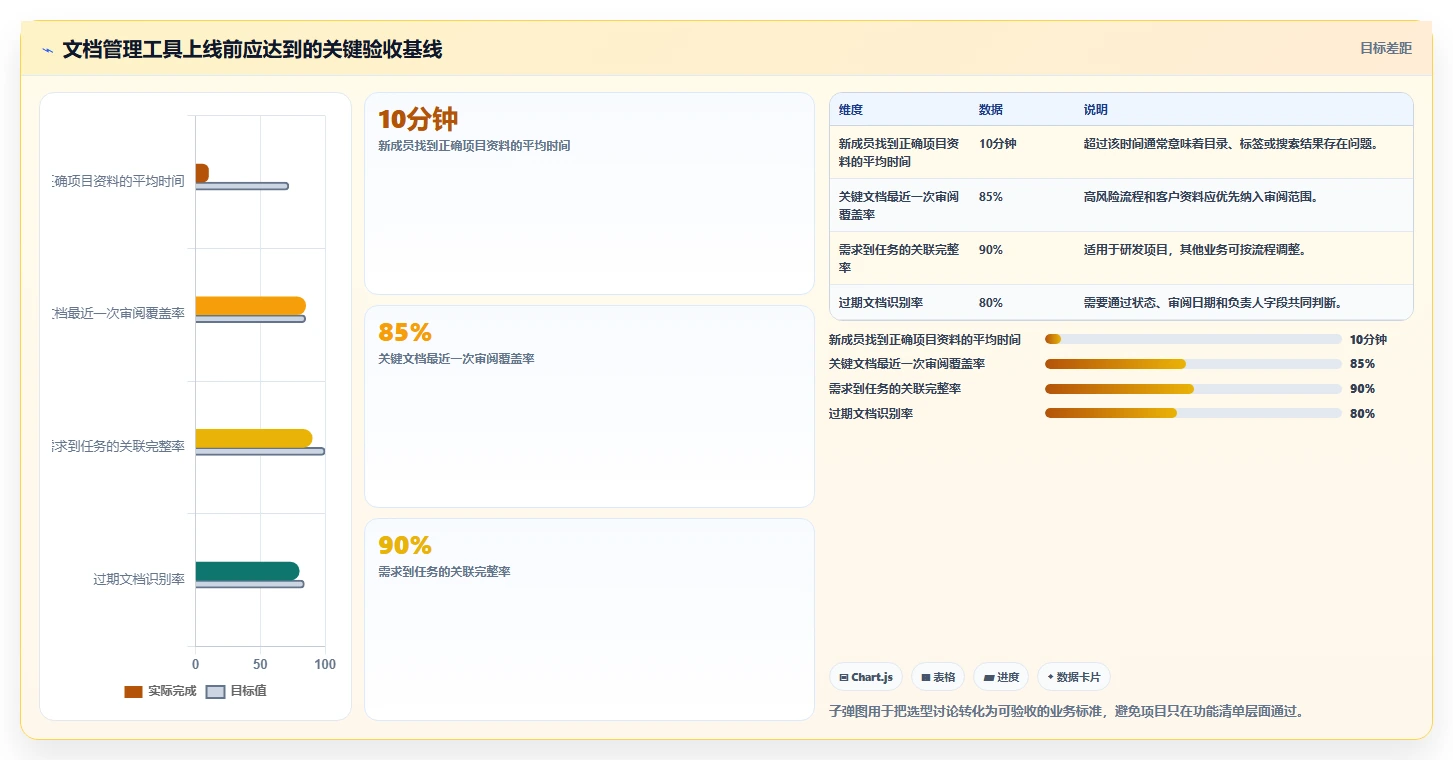Click the x-axis tick label 50
1453x760 pixels.
point(260,664)
